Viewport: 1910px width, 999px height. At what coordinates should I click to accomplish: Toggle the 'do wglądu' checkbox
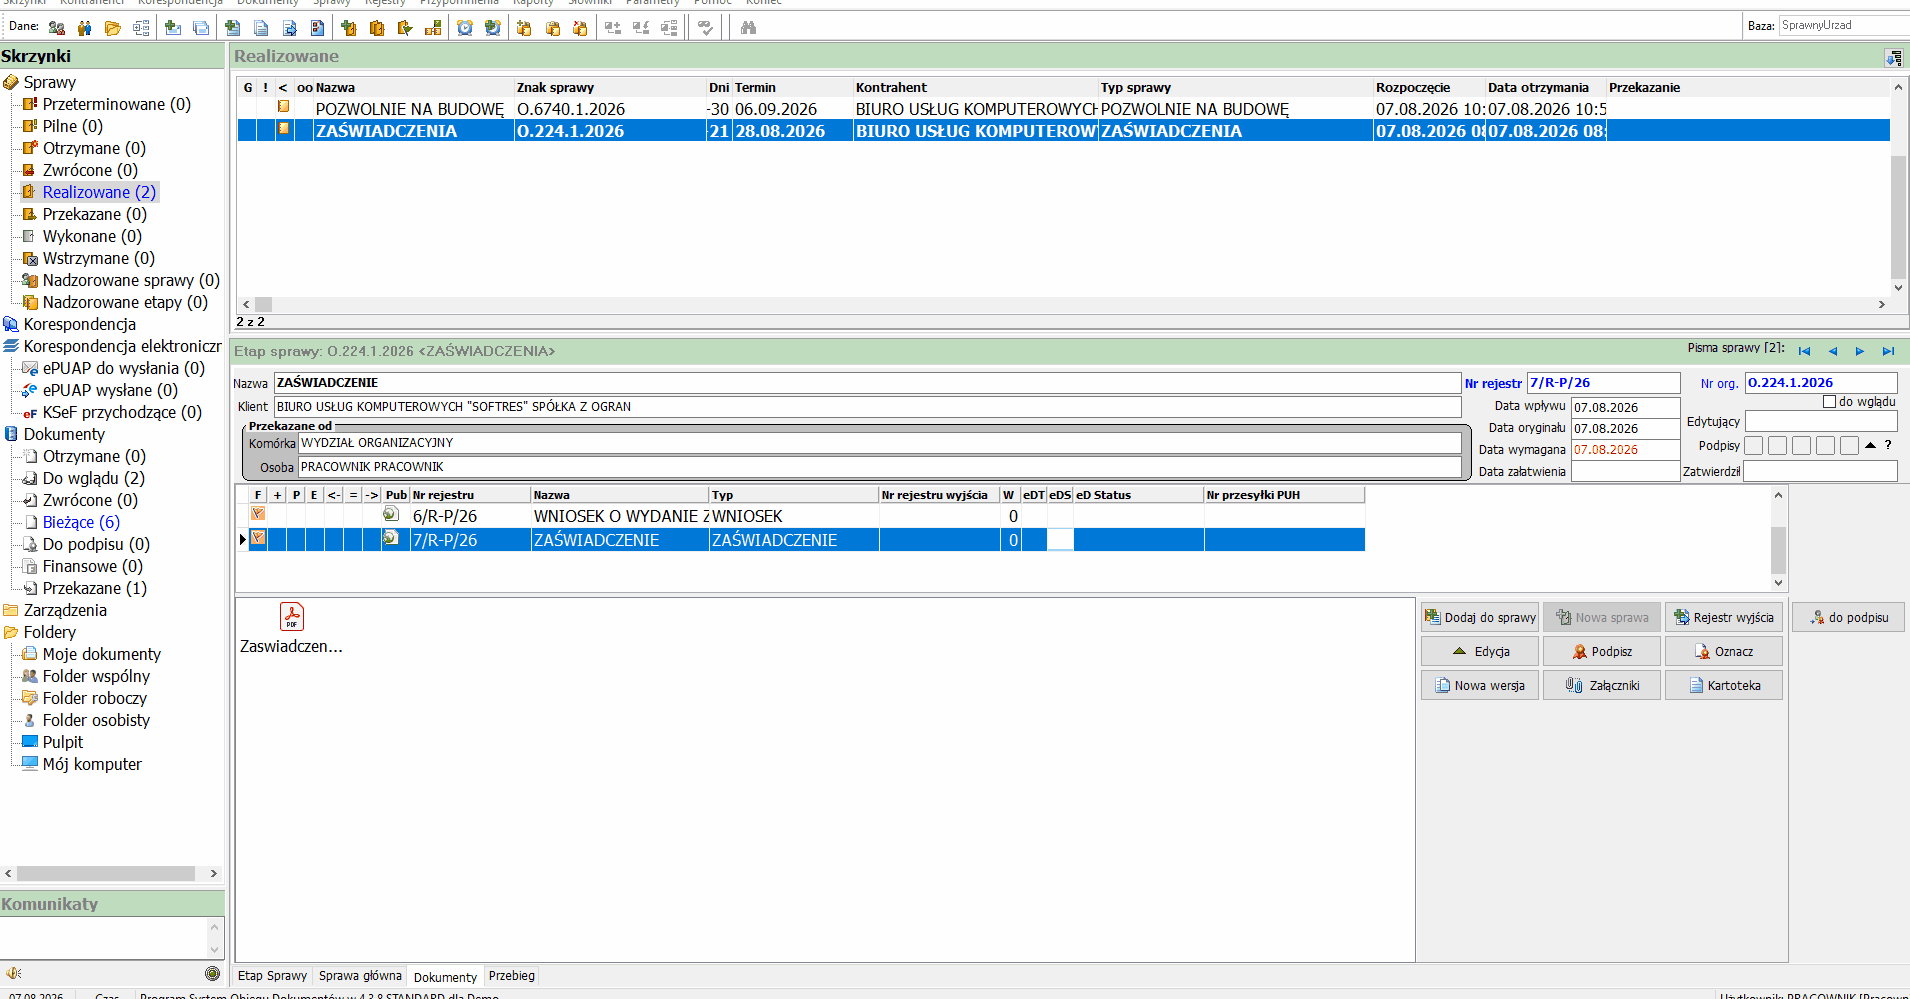tap(1829, 402)
